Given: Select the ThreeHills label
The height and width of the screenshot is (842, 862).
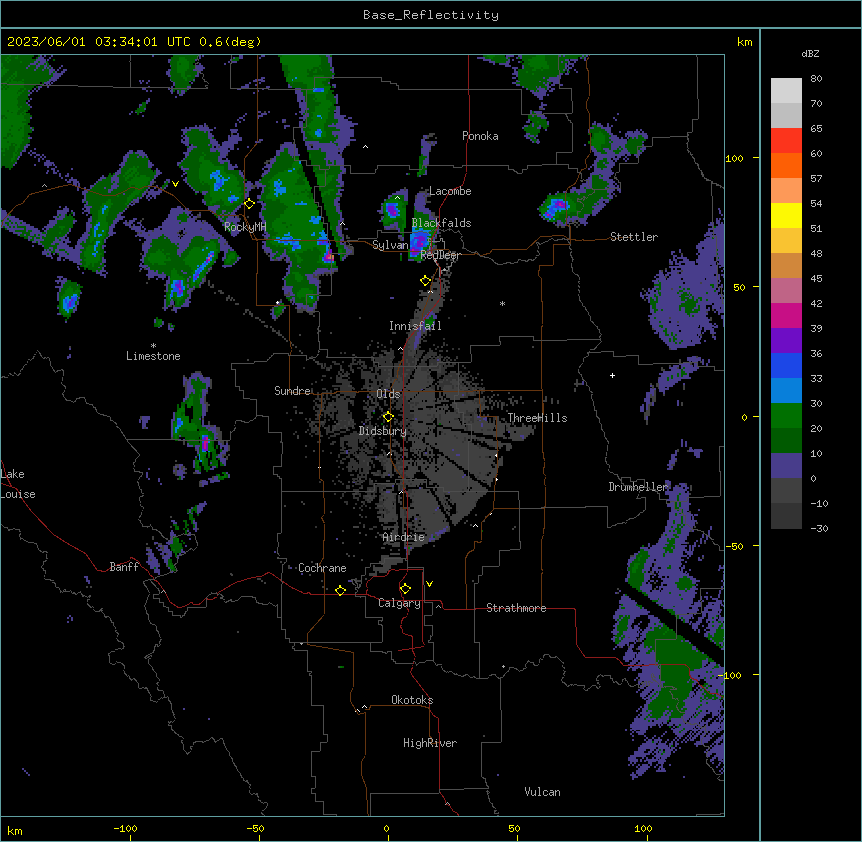Looking at the screenshot, I should [537, 418].
